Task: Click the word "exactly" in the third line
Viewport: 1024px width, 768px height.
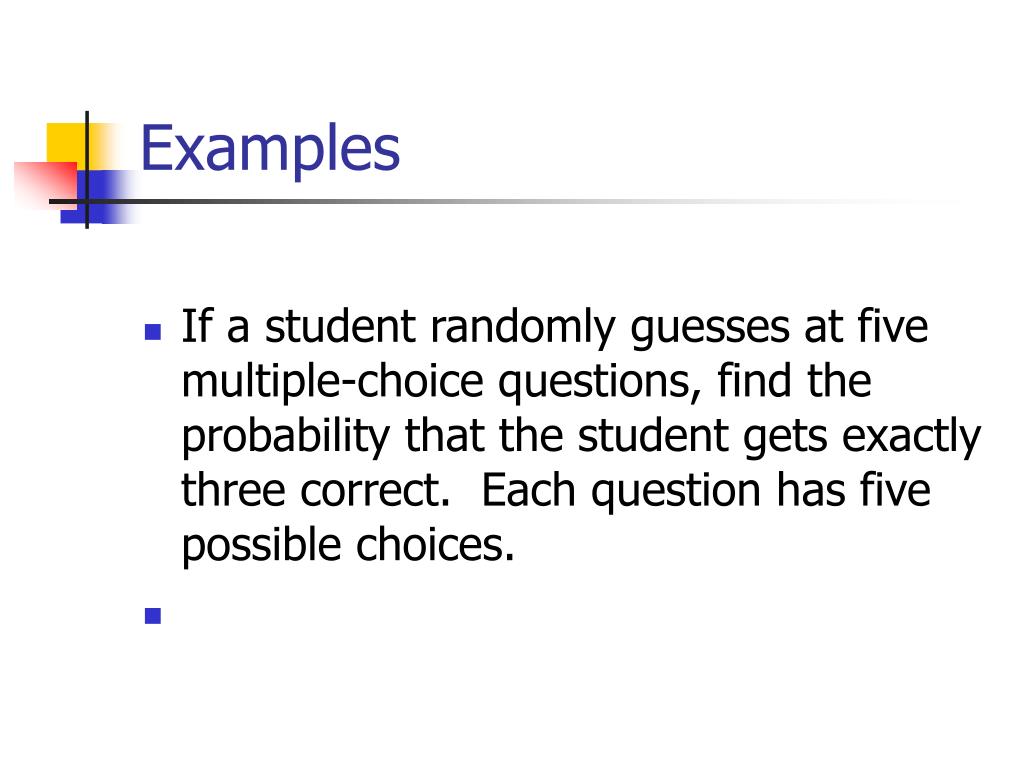Action: (x=912, y=438)
